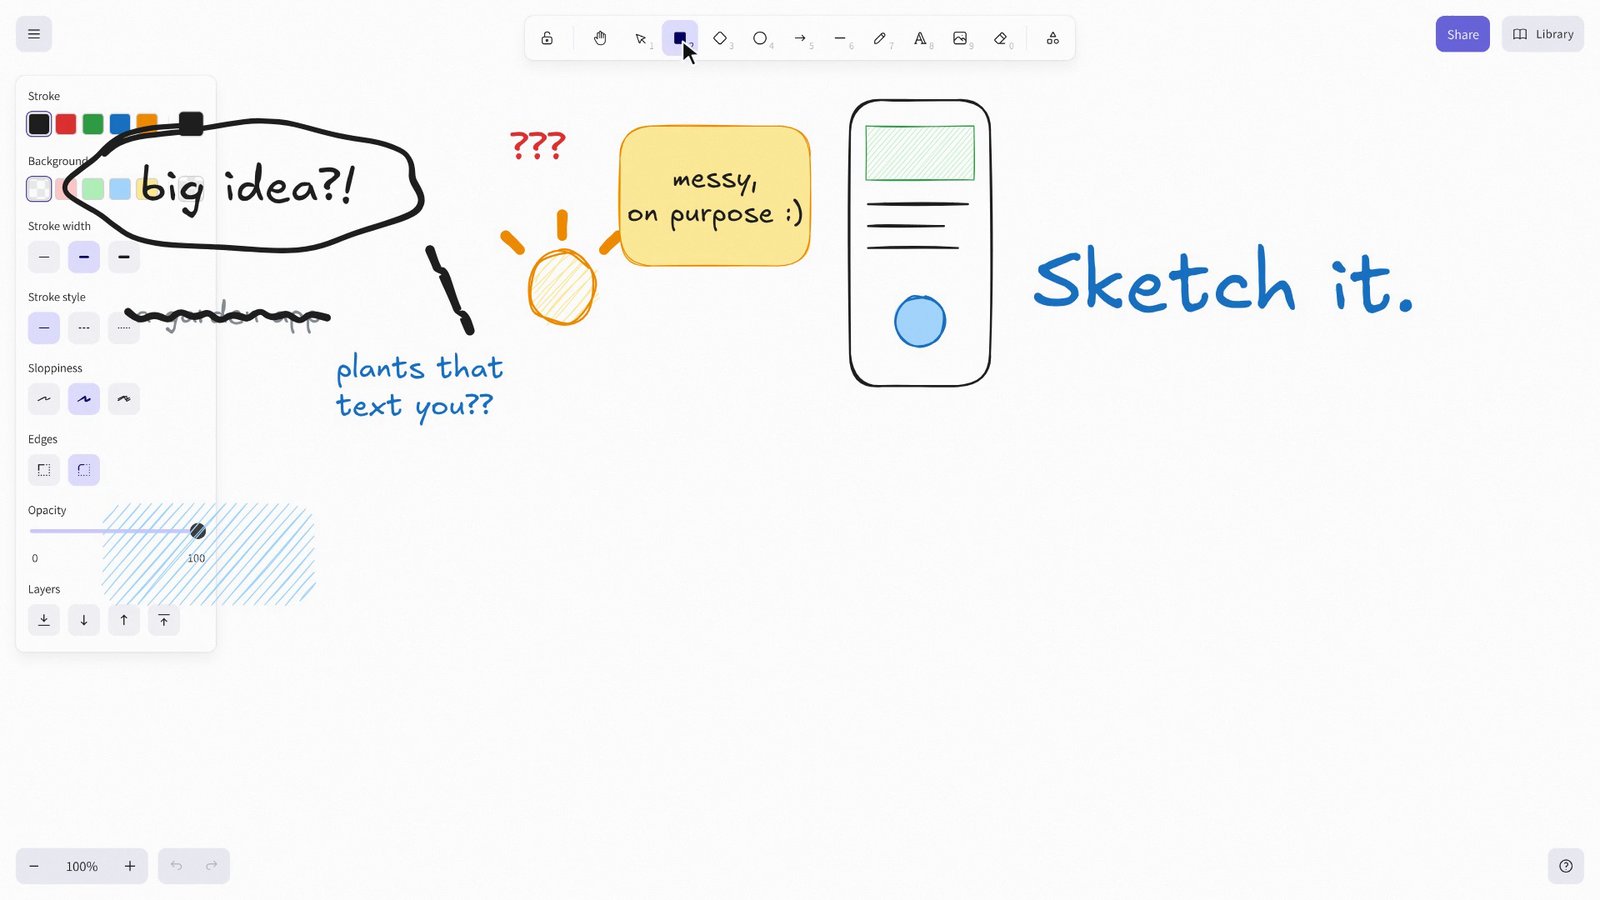The height and width of the screenshot is (900, 1600).
Task: Set edges to sharp
Action: coord(44,470)
